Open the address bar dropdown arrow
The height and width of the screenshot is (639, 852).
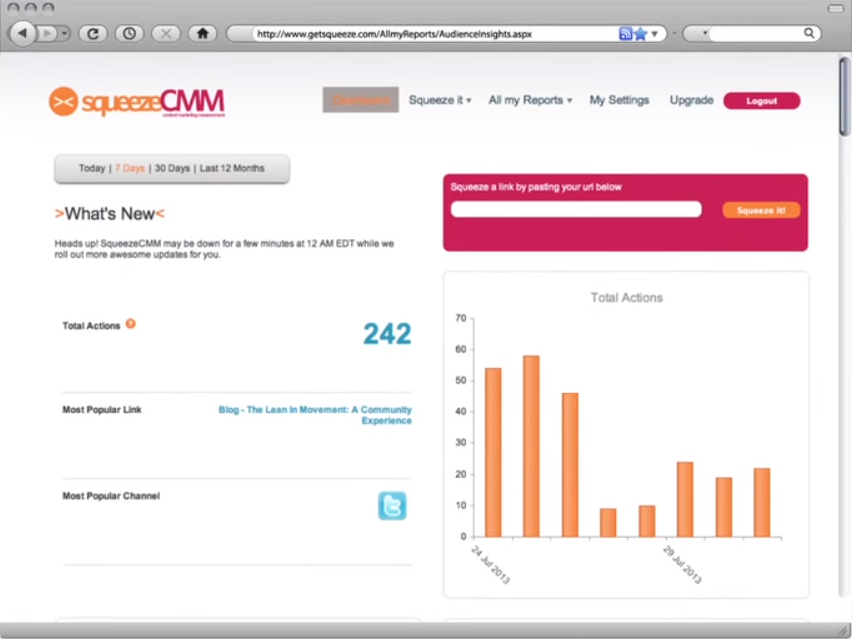[655, 34]
